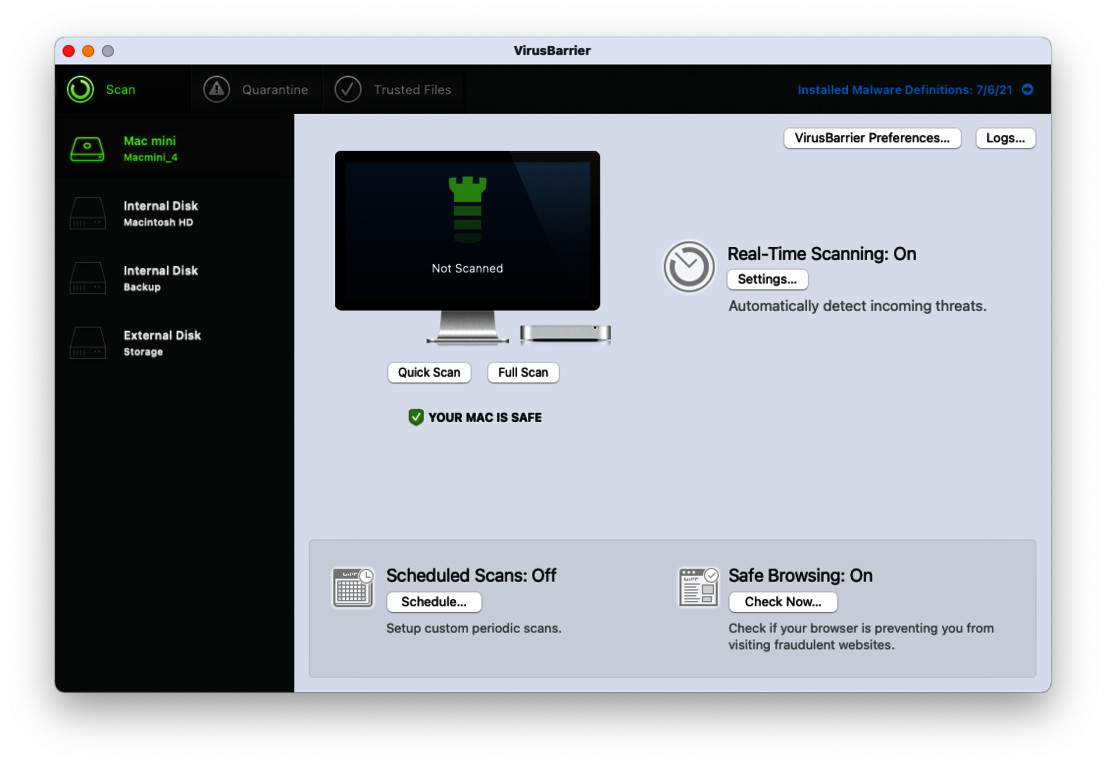Select External Disk Storage in sidebar
Screen dimensions: 1106x765
[160, 343]
